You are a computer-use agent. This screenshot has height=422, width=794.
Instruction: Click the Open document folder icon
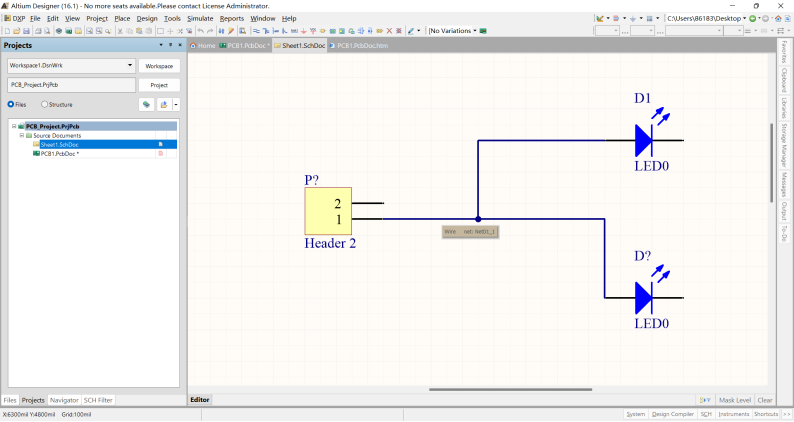click(x=16, y=31)
